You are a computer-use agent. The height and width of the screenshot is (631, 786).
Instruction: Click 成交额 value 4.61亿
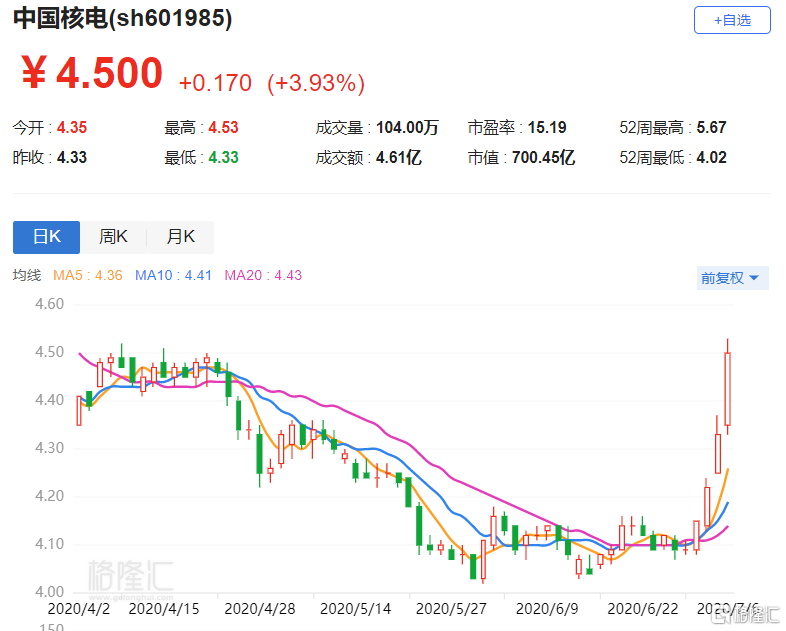click(x=399, y=157)
